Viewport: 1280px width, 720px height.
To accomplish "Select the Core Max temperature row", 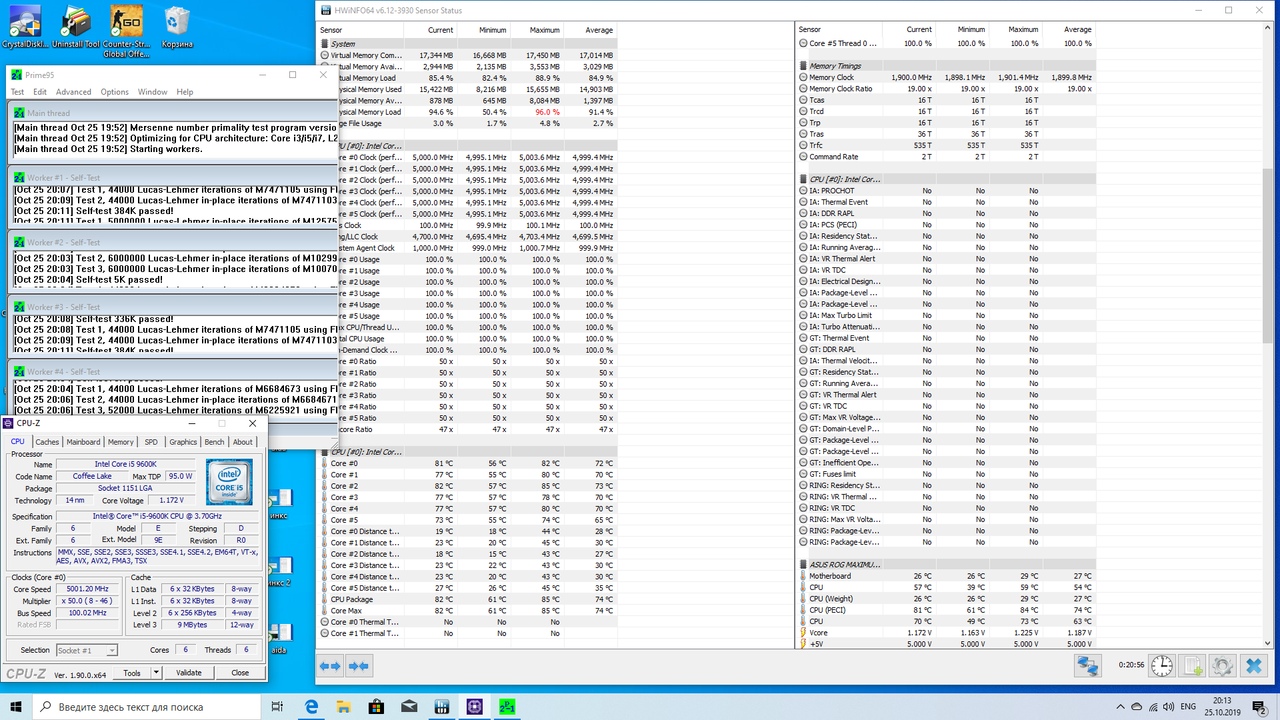I will pos(468,611).
